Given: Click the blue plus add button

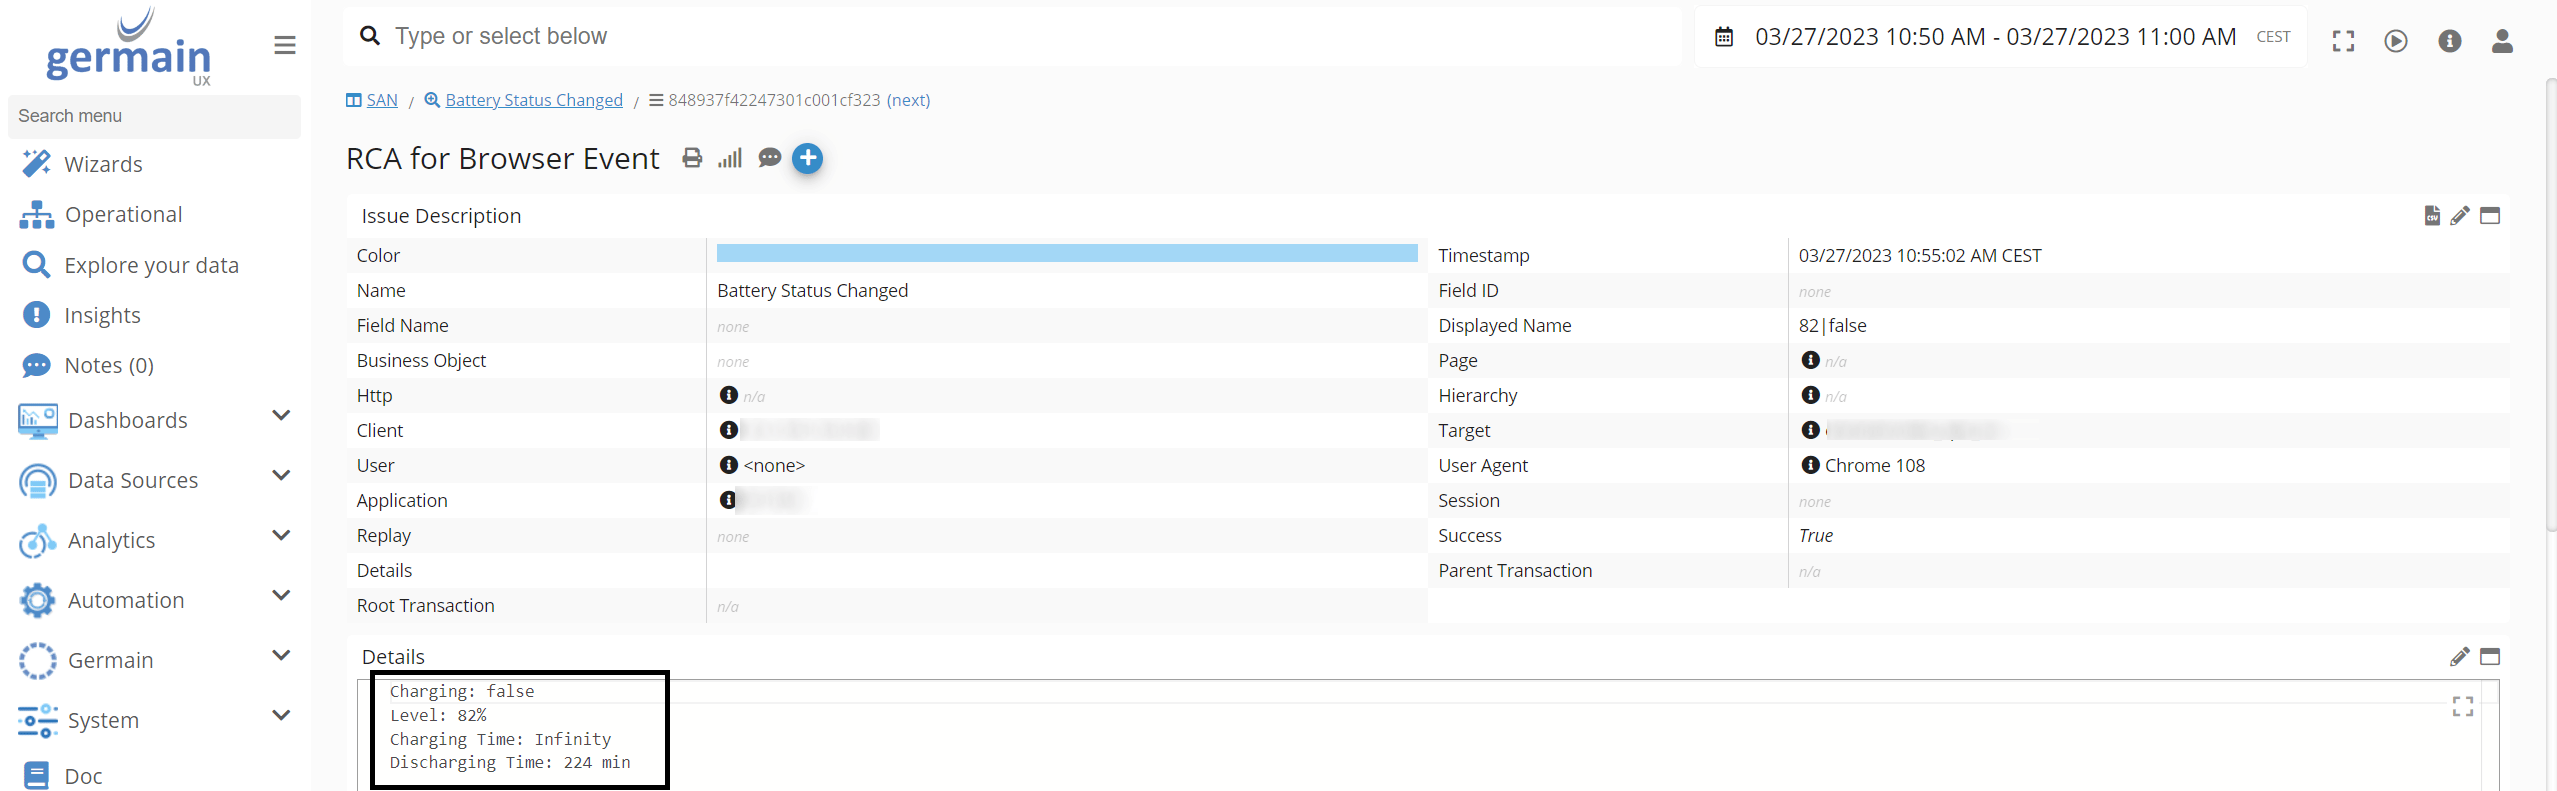Looking at the screenshot, I should (x=808, y=158).
